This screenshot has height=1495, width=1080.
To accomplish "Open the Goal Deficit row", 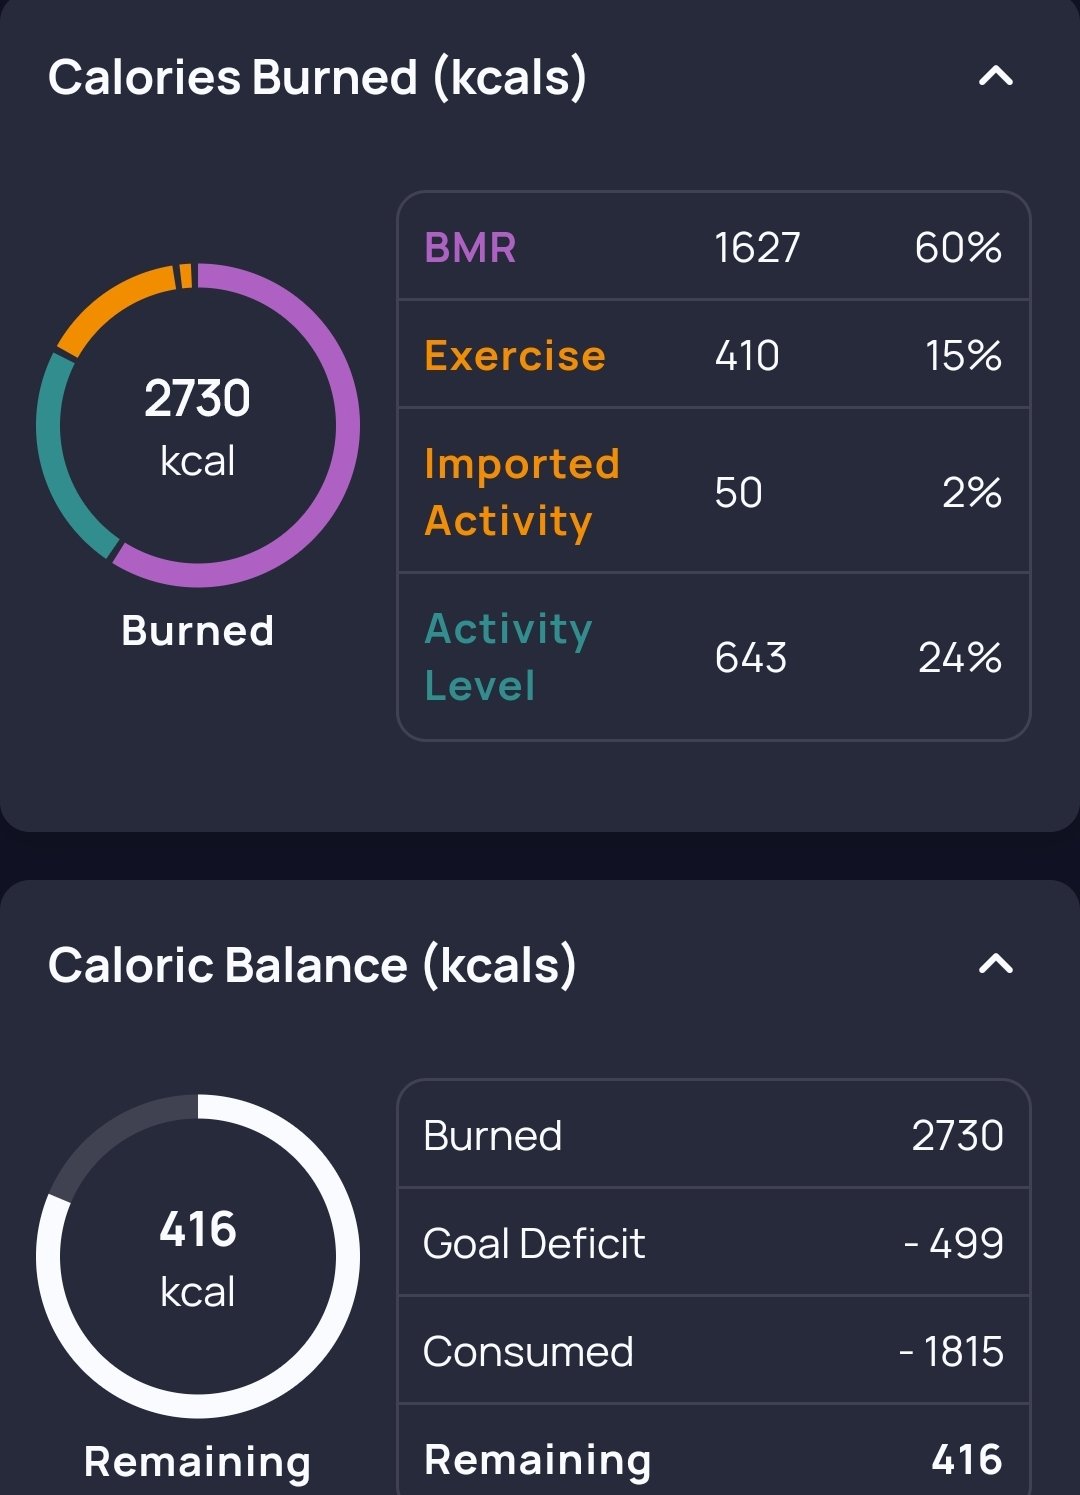I will 714,1243.
